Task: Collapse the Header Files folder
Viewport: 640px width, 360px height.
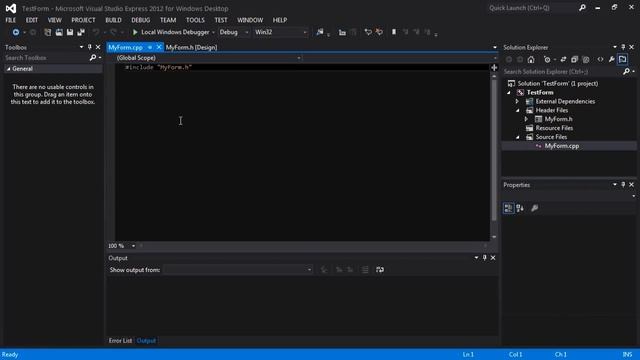Action: pos(518,111)
